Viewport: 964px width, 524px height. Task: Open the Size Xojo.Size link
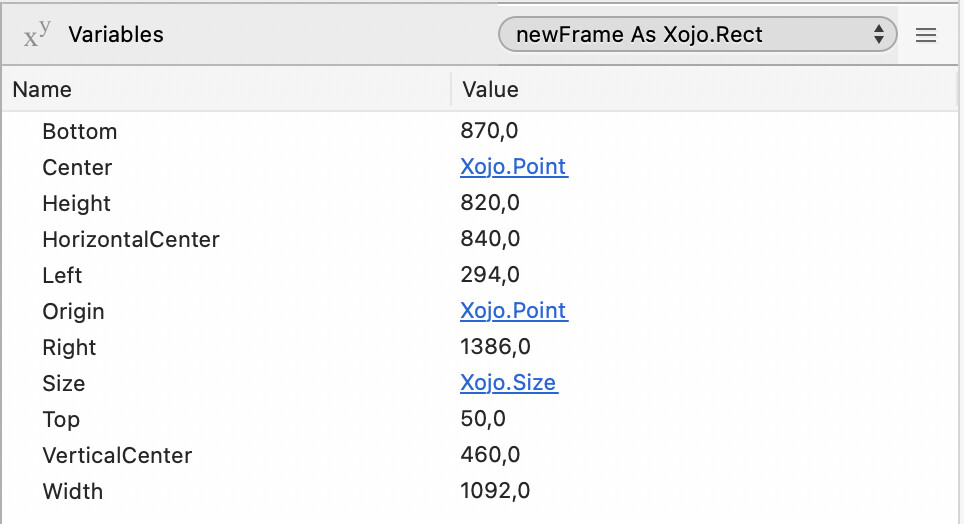(x=509, y=383)
